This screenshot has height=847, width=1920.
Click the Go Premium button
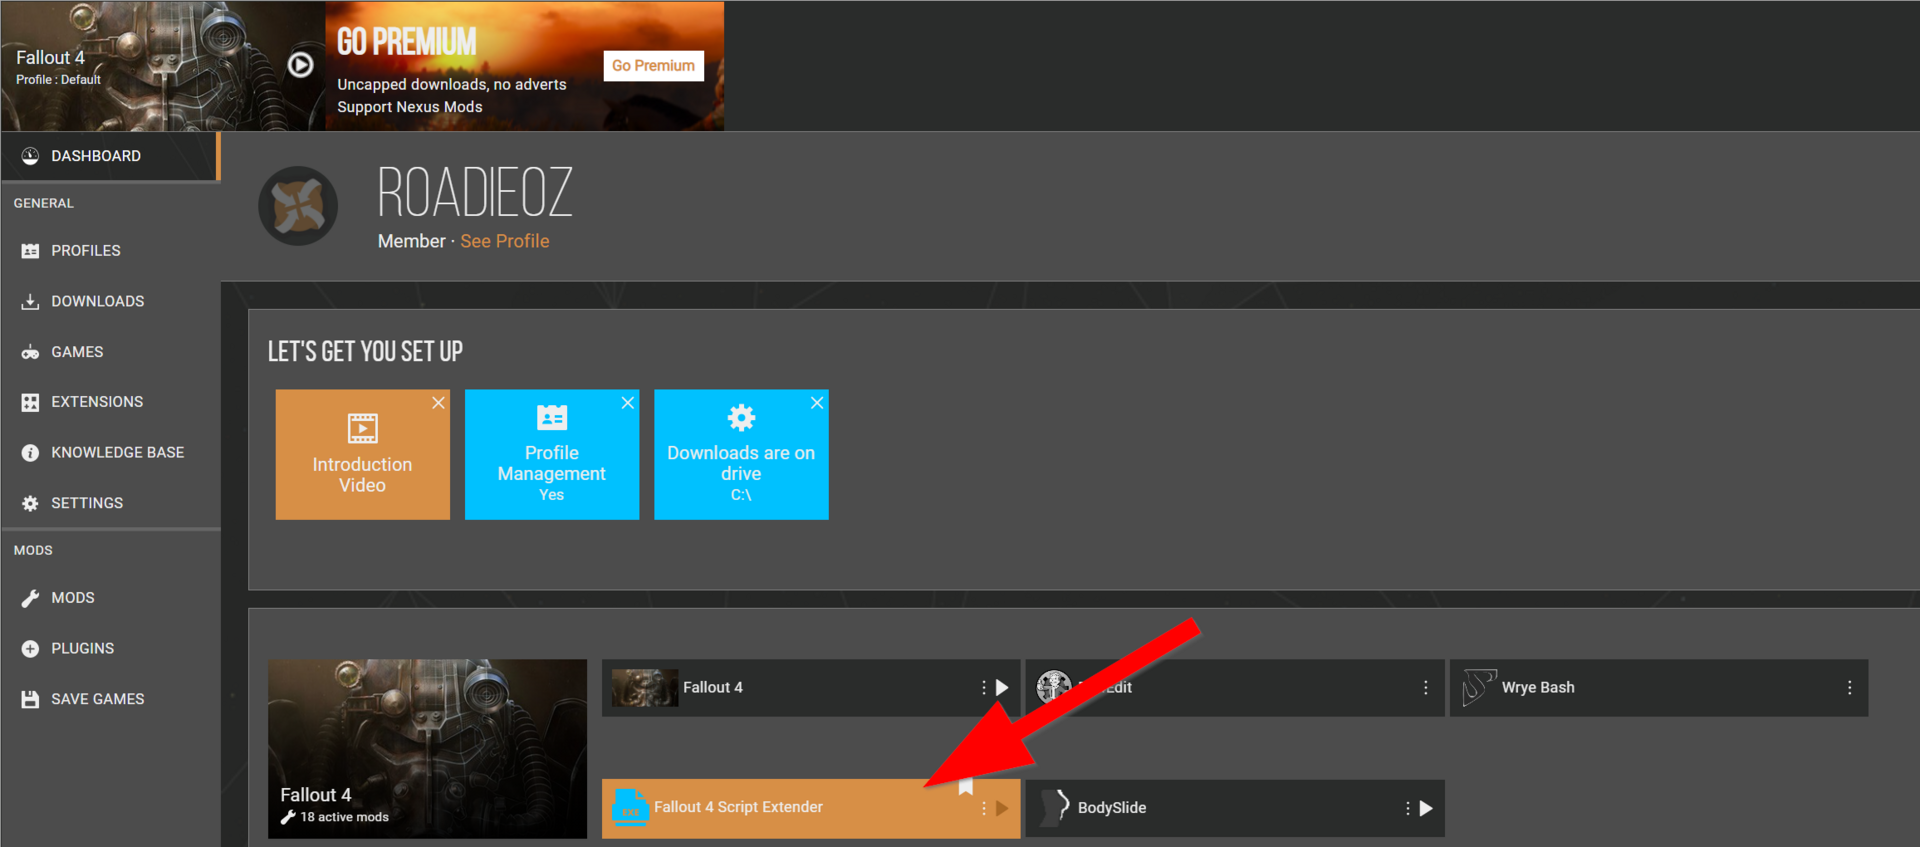(x=653, y=65)
